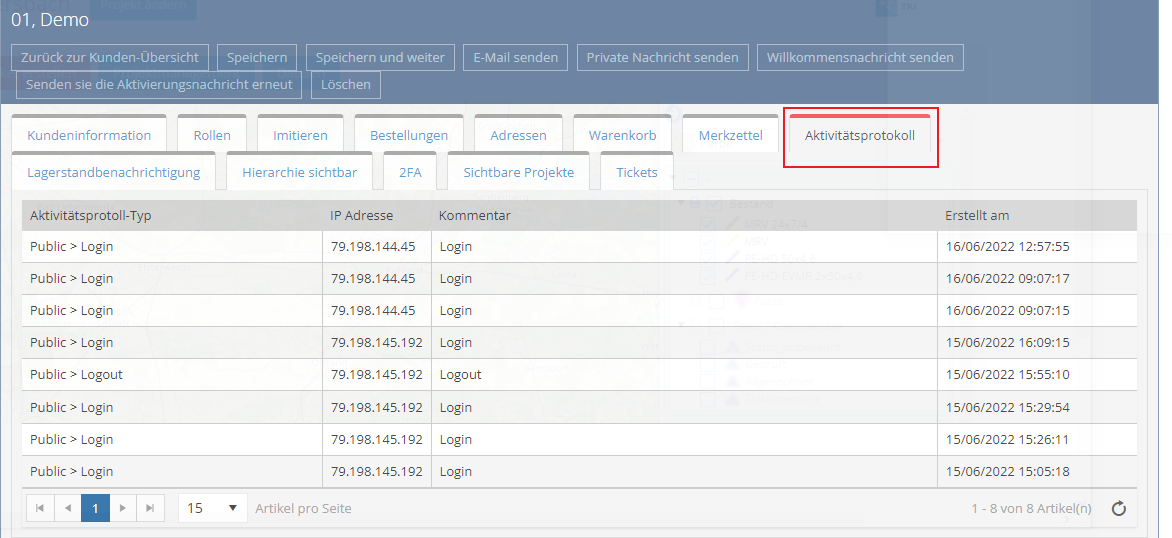Click Willkommensnachricht senden button

(860, 57)
